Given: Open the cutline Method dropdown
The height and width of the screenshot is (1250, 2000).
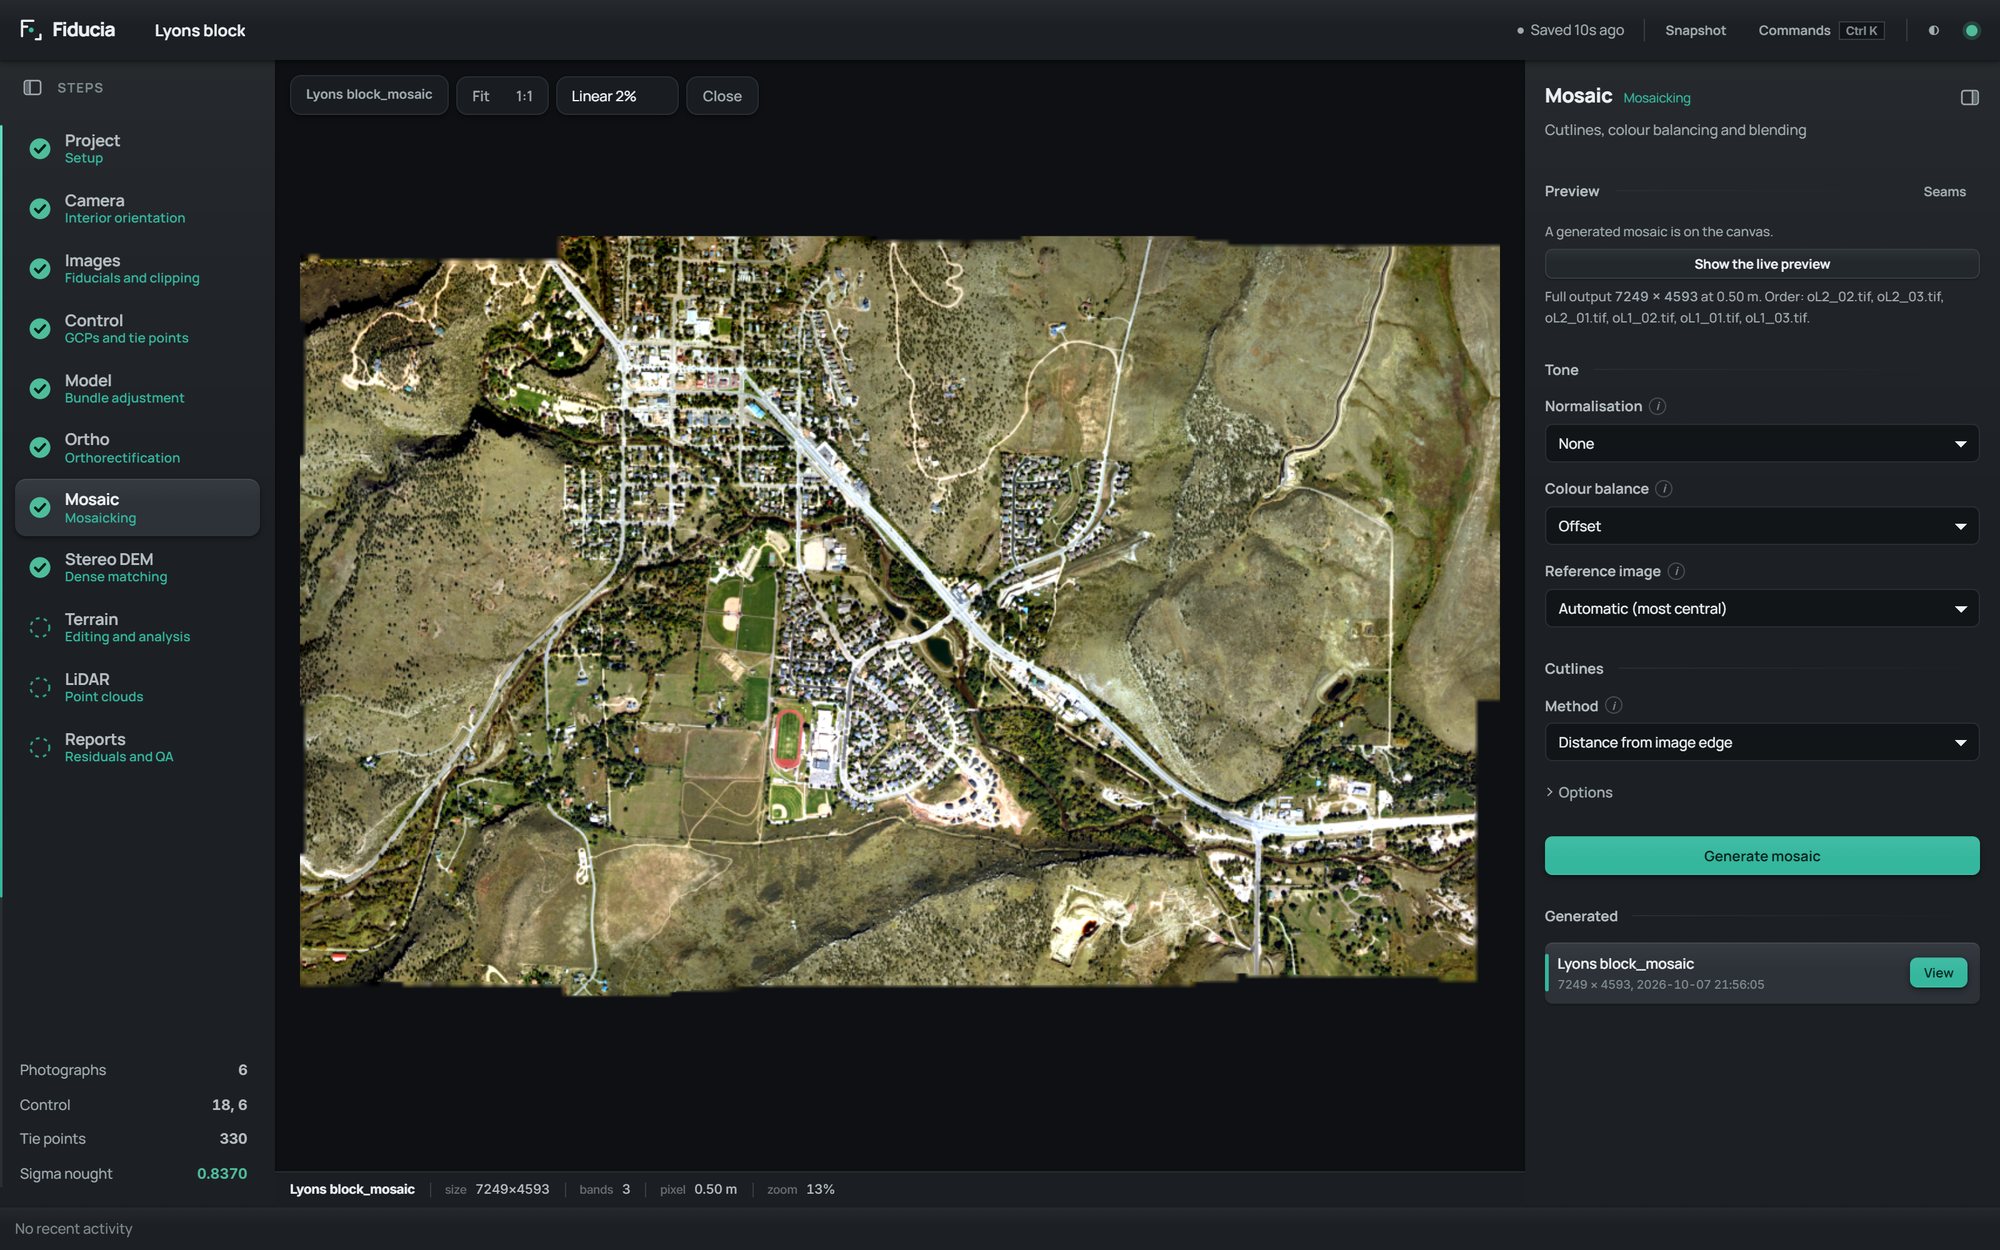Looking at the screenshot, I should (1761, 742).
